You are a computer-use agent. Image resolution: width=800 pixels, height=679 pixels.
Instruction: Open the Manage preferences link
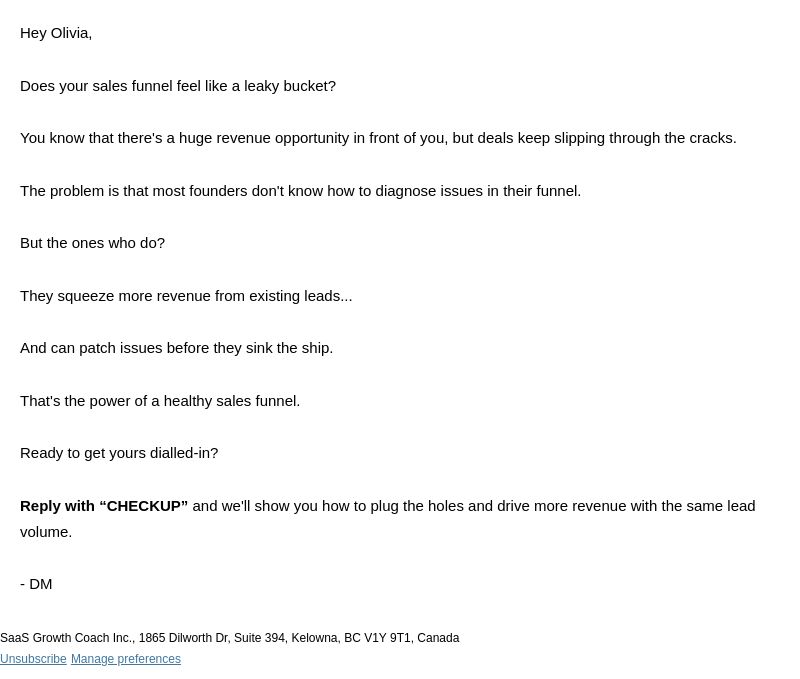pyautogui.click(x=126, y=659)
